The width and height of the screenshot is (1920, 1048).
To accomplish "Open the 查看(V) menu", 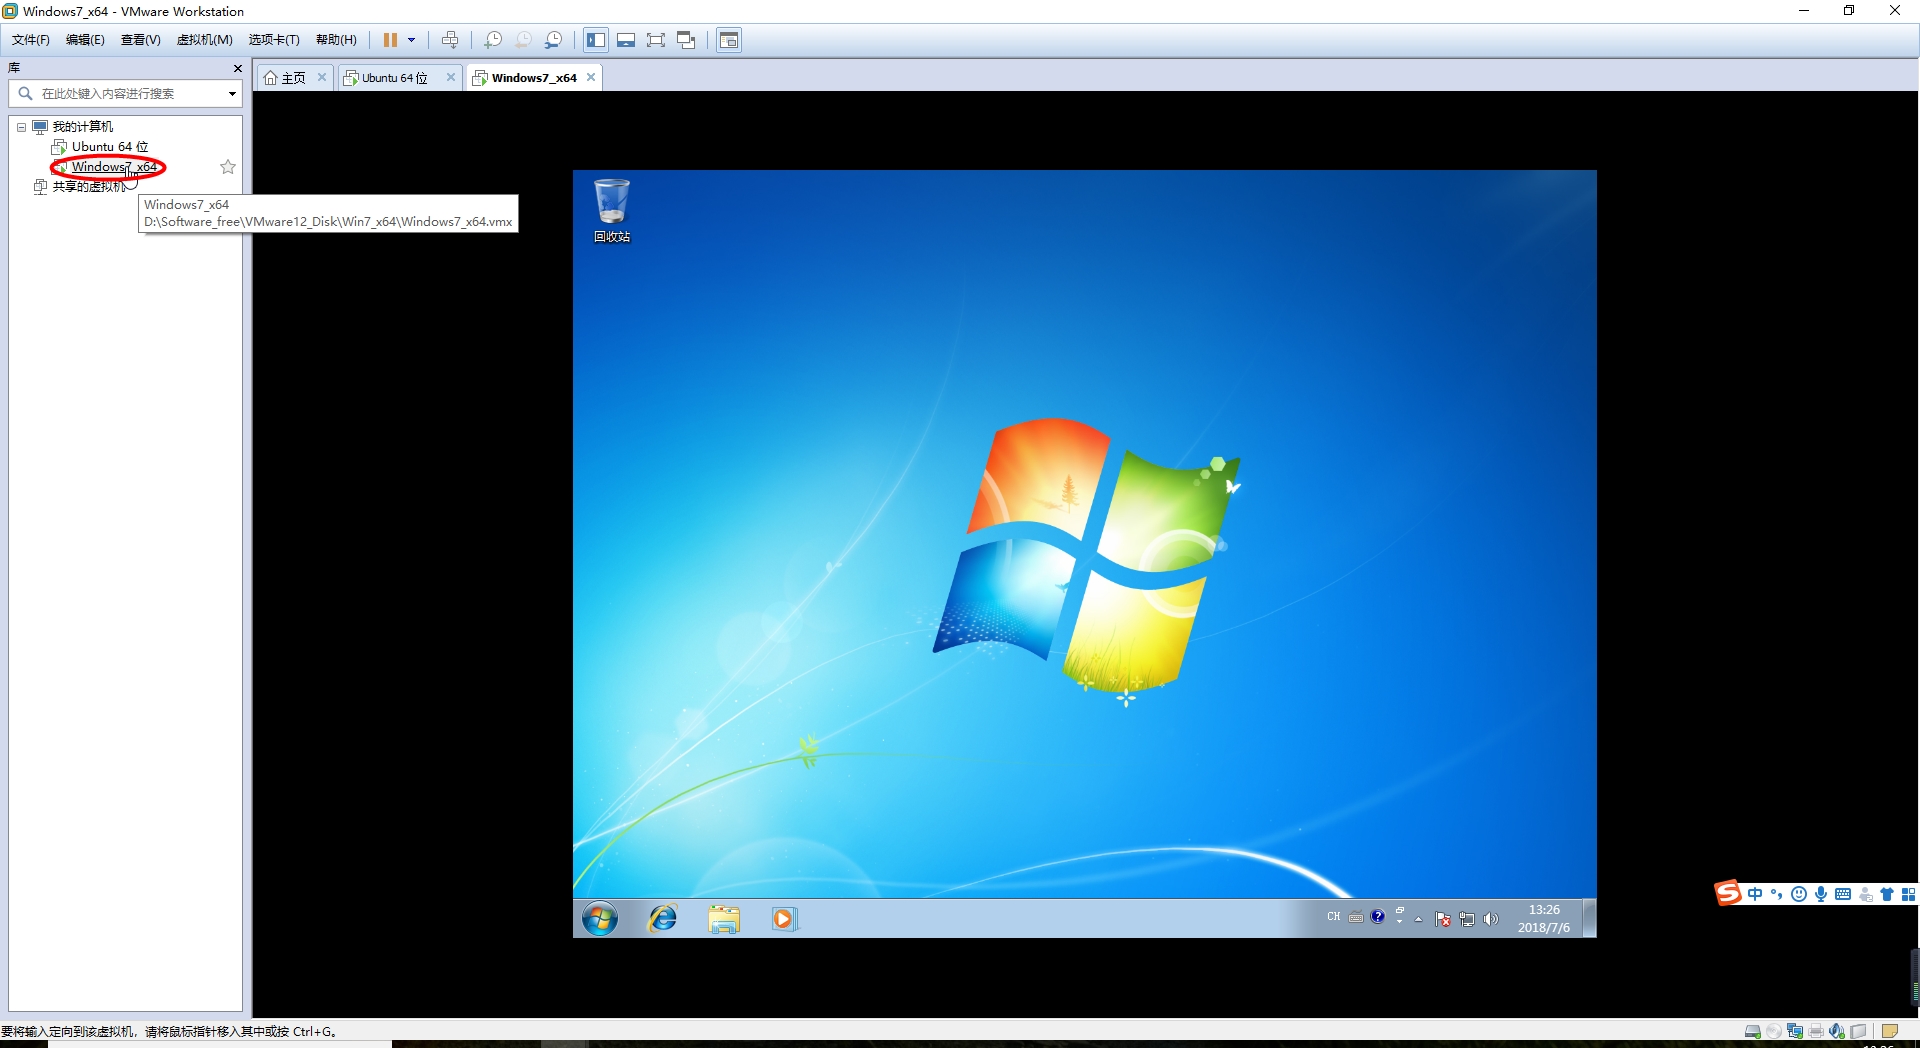I will (x=140, y=40).
